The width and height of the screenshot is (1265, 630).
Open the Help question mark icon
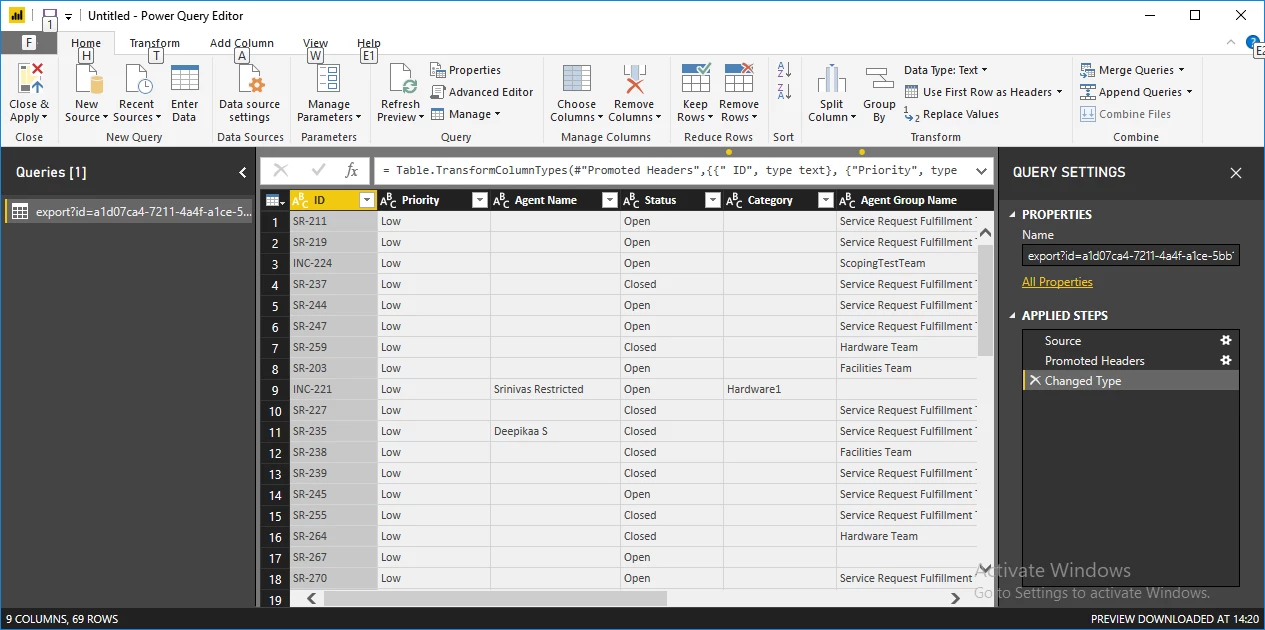tap(1253, 42)
